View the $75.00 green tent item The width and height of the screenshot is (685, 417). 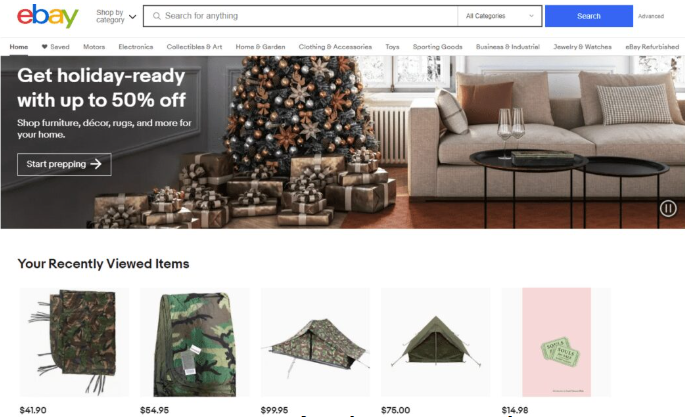(436, 342)
